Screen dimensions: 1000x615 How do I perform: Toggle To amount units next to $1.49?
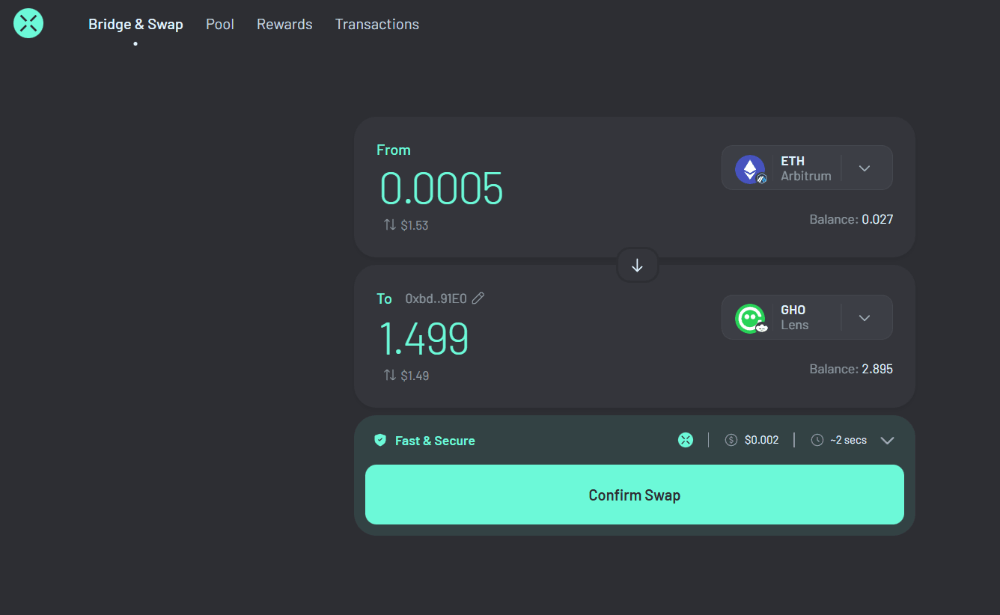389,375
